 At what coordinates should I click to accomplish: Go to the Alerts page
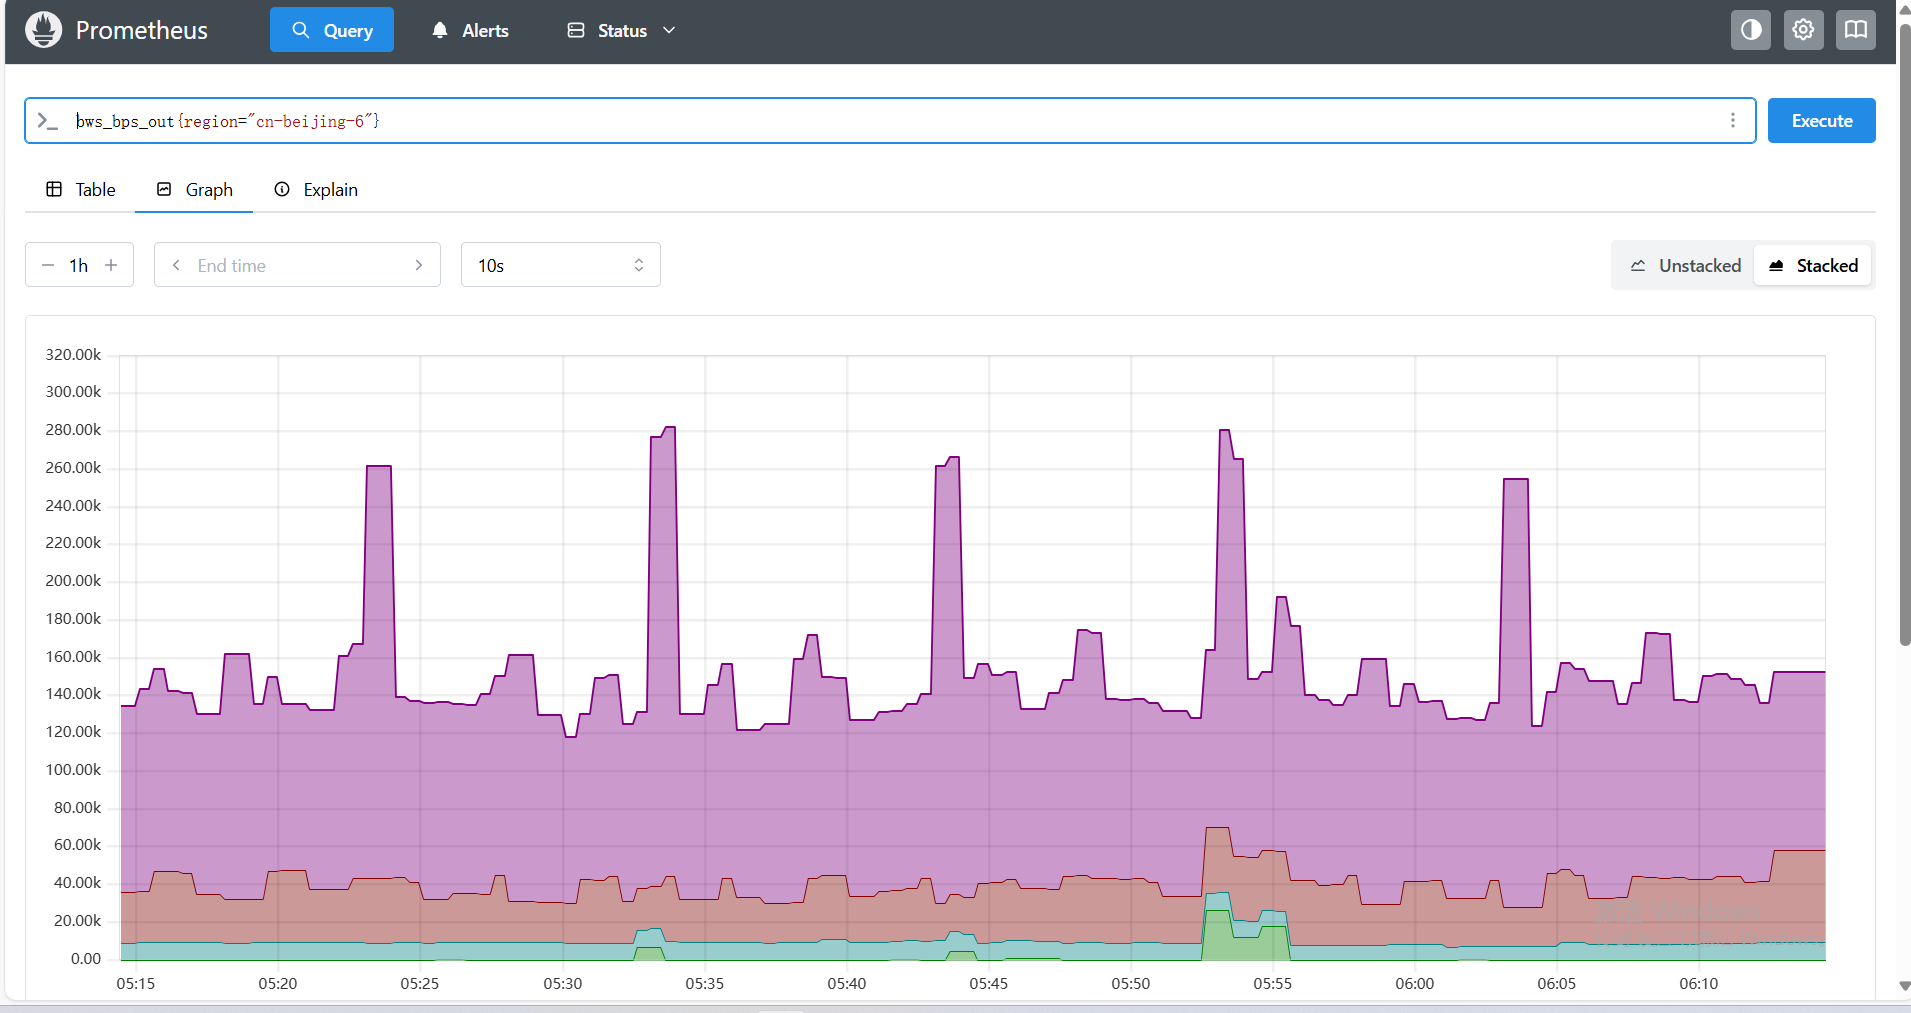click(470, 31)
